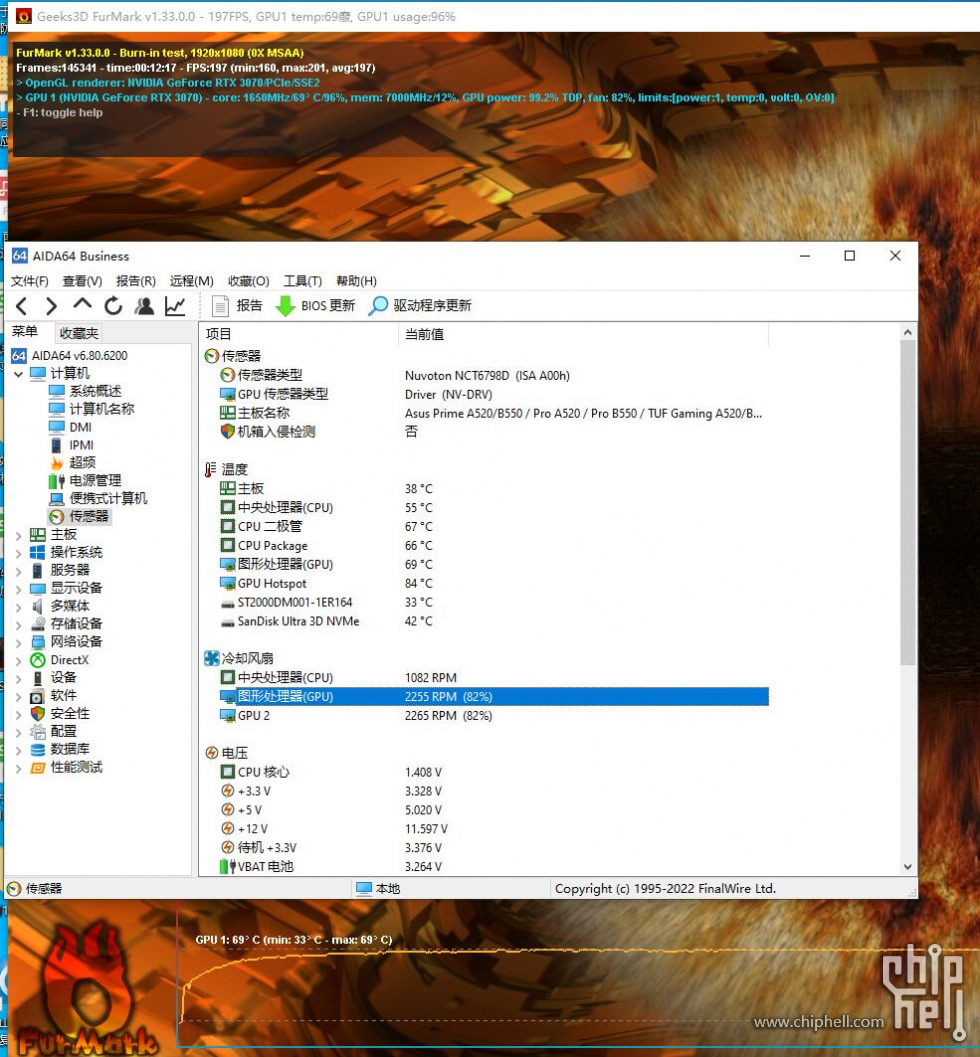Switch to the 收藏夹 tab
This screenshot has width=980, height=1057.
pos(79,333)
